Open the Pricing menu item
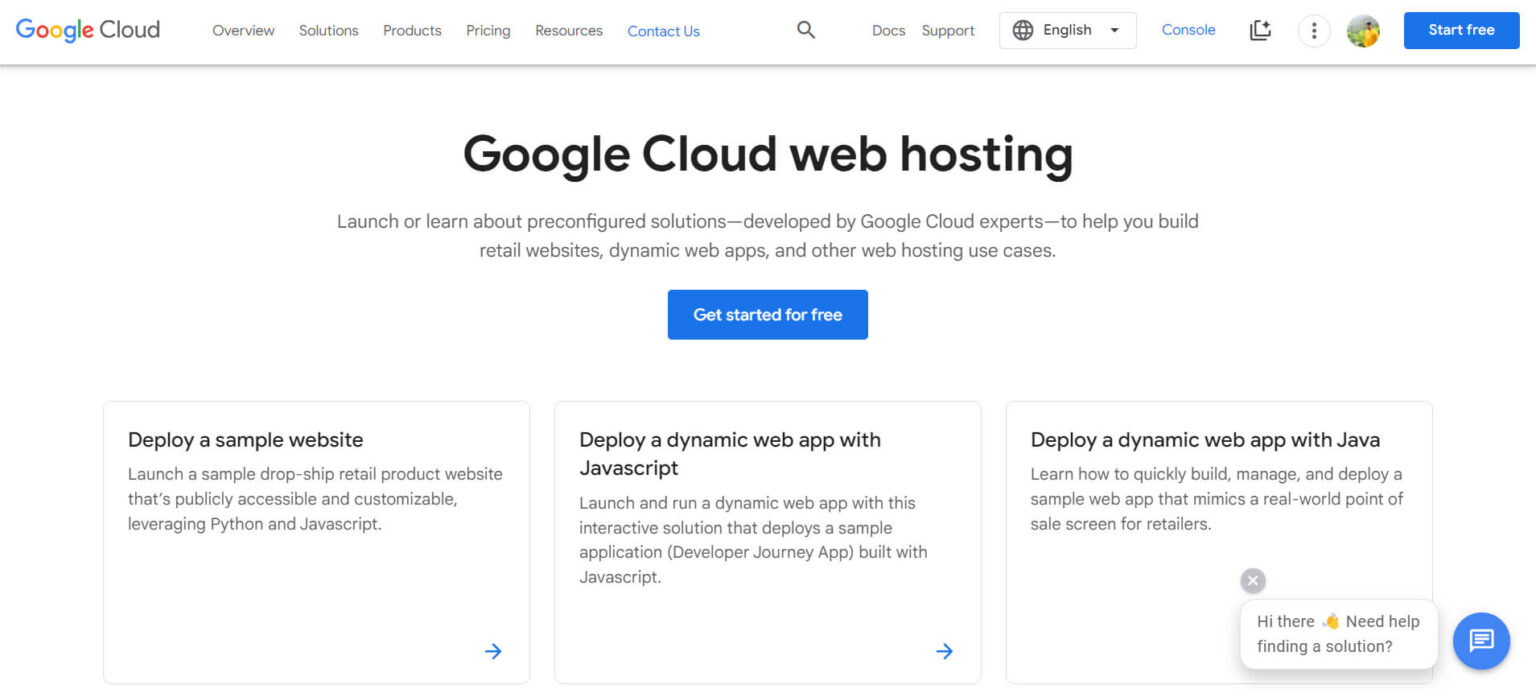The height and width of the screenshot is (693, 1536). pos(488,31)
